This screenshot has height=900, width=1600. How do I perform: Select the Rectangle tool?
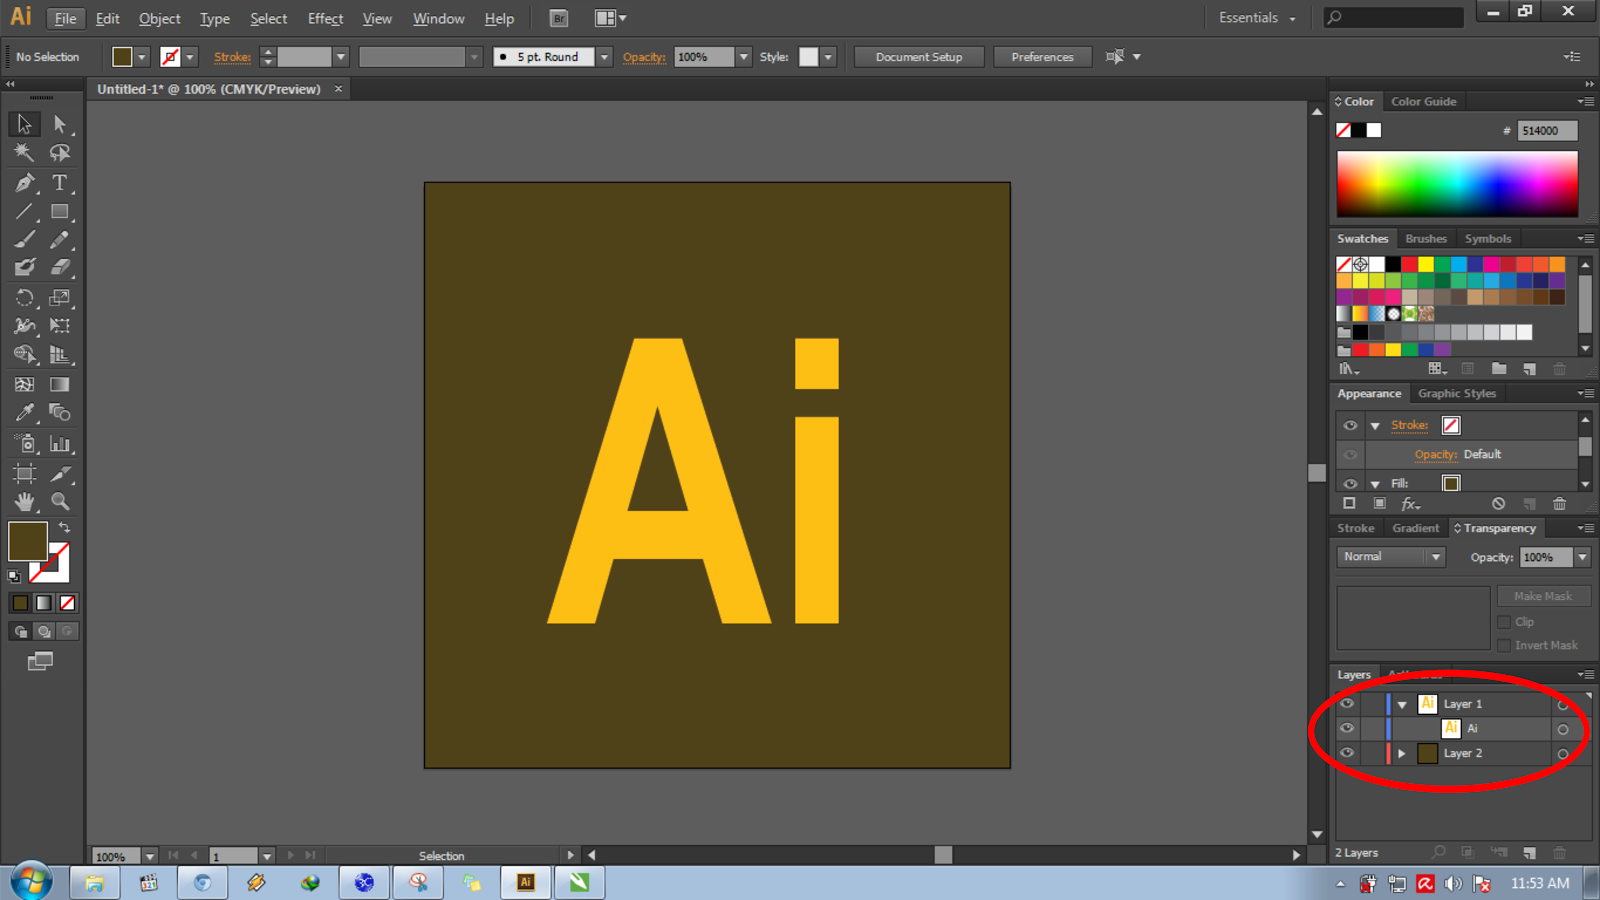click(x=60, y=211)
